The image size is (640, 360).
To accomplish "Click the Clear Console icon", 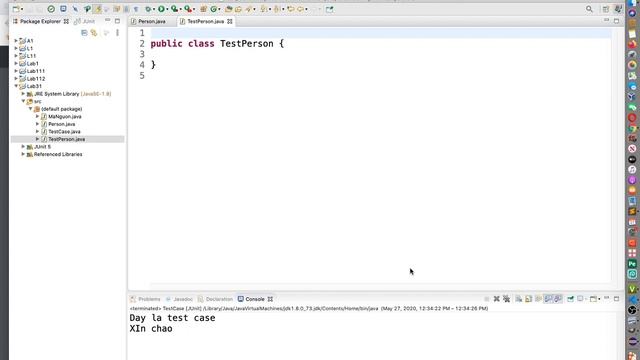I will pos(518,299).
